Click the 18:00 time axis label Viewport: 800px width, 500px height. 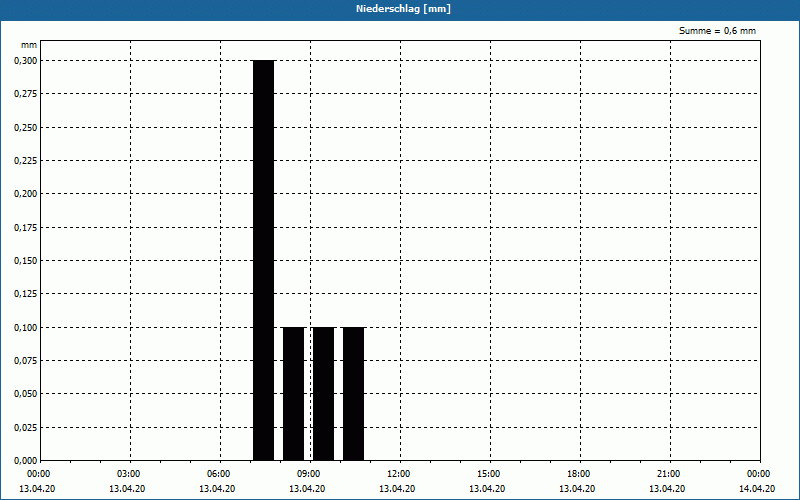click(x=579, y=474)
